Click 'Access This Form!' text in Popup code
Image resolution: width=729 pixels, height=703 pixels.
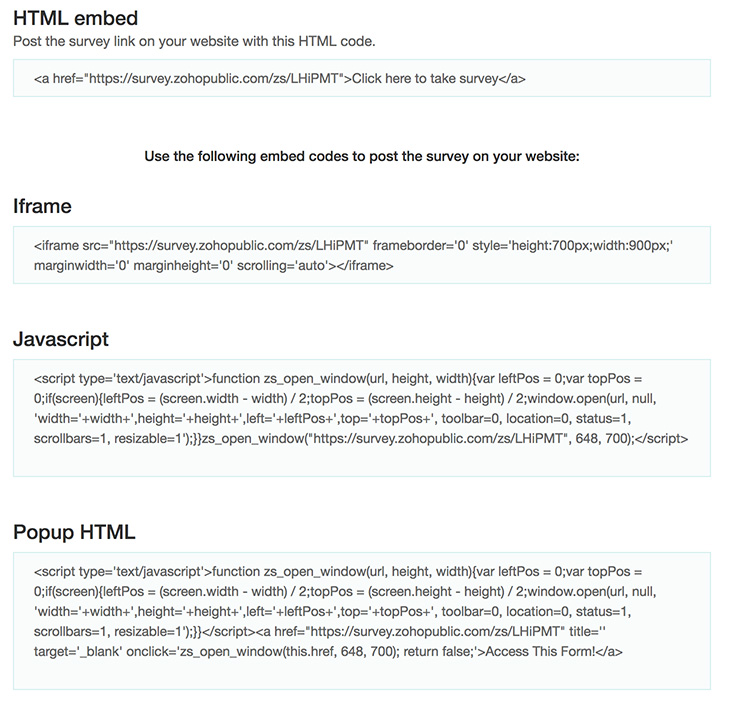click(540, 651)
